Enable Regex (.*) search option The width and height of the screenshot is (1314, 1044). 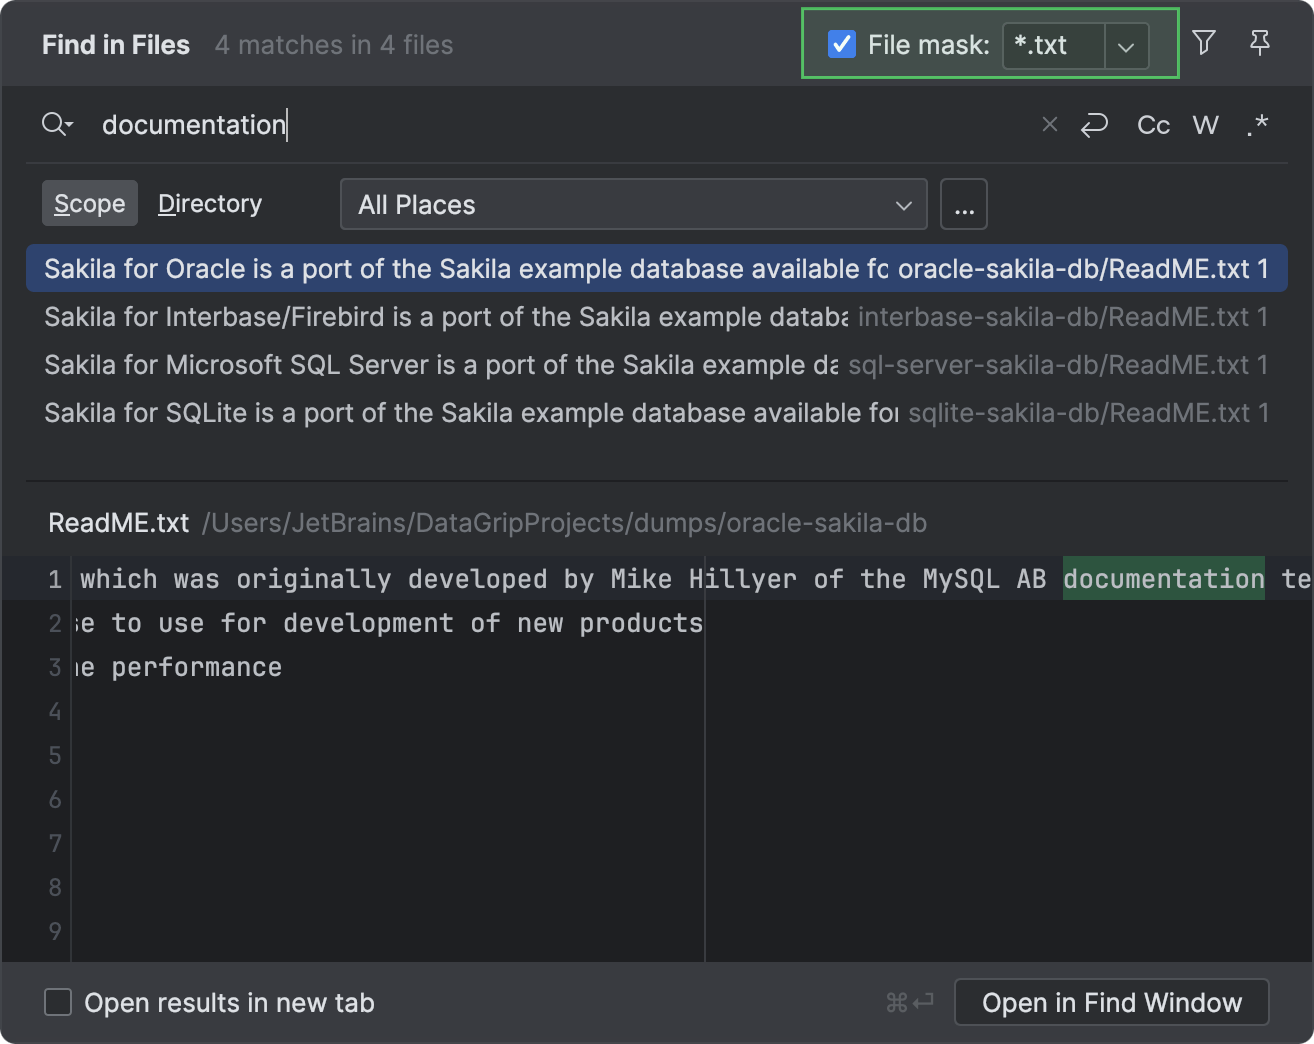(1257, 125)
